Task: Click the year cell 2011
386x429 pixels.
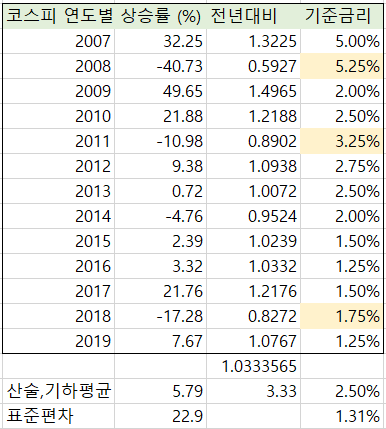Action: 59,141
